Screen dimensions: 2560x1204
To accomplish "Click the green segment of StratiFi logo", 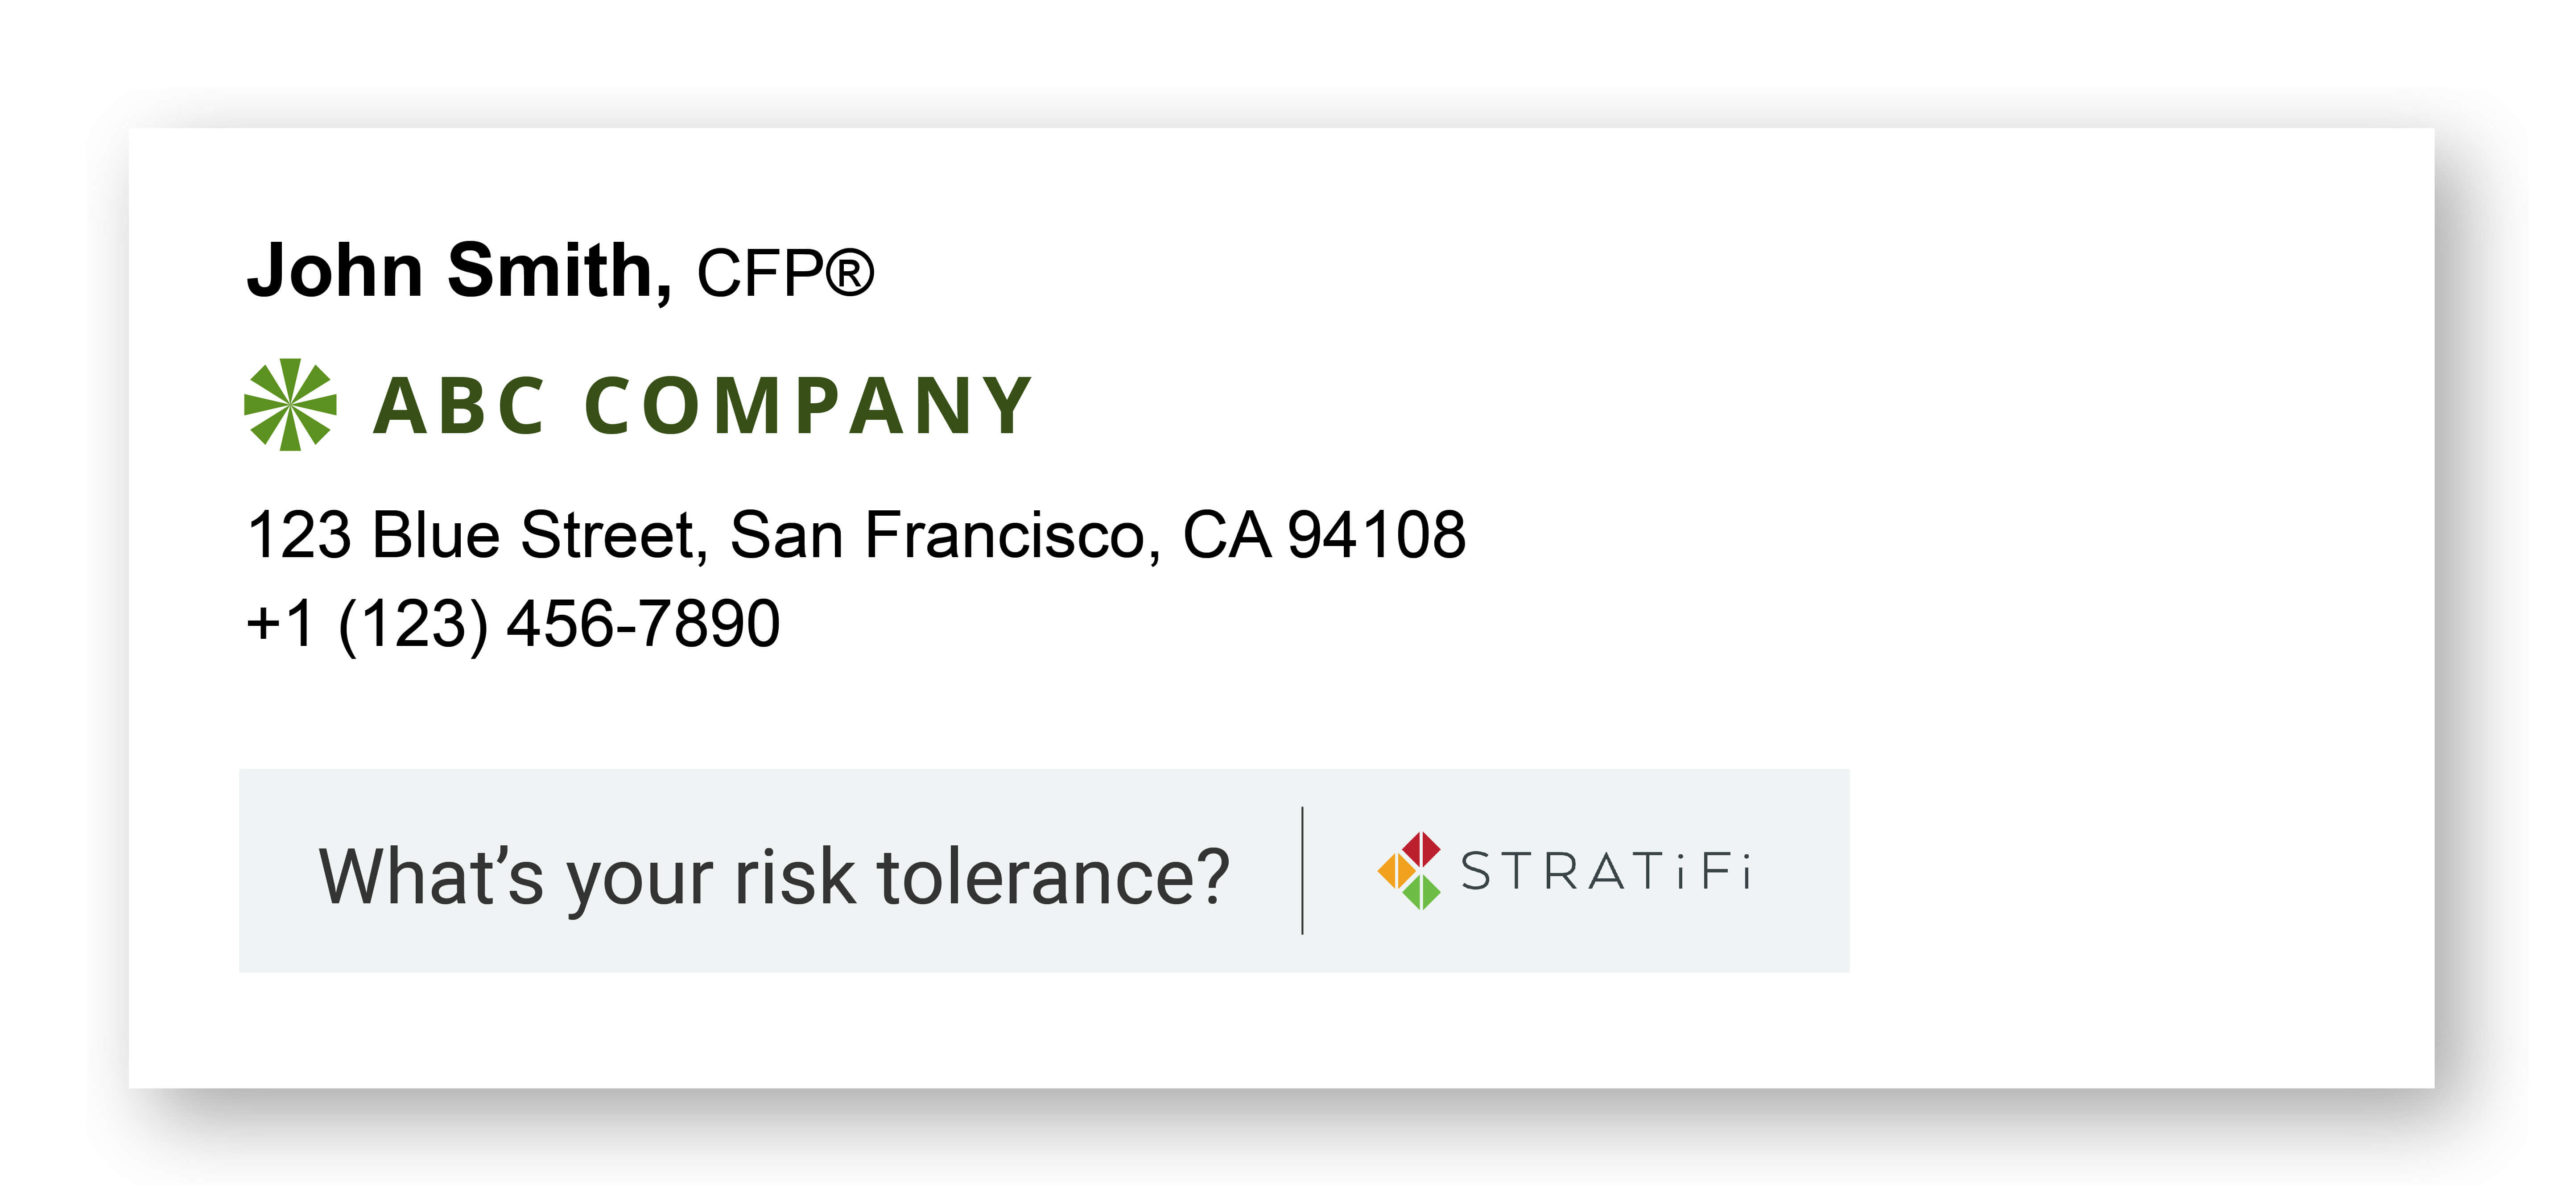I will point(1421,891).
